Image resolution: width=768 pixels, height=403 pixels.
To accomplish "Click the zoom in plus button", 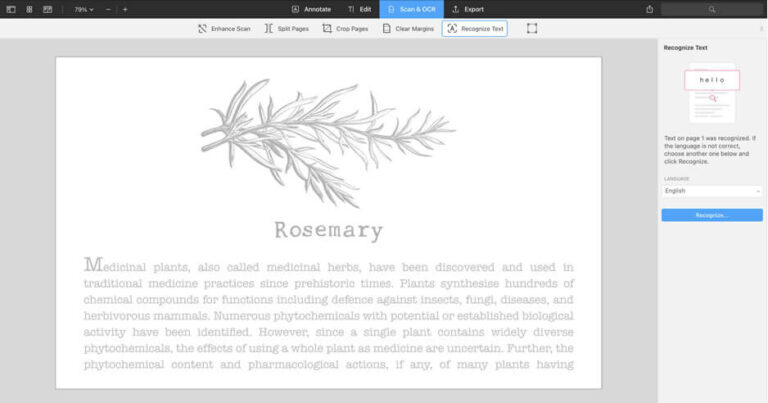I will pos(125,9).
